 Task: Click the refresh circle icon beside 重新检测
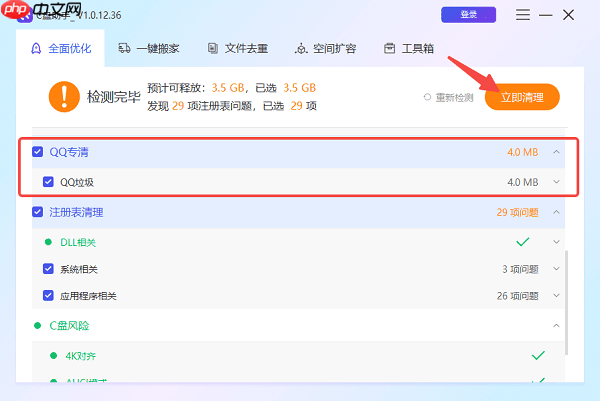[427, 97]
